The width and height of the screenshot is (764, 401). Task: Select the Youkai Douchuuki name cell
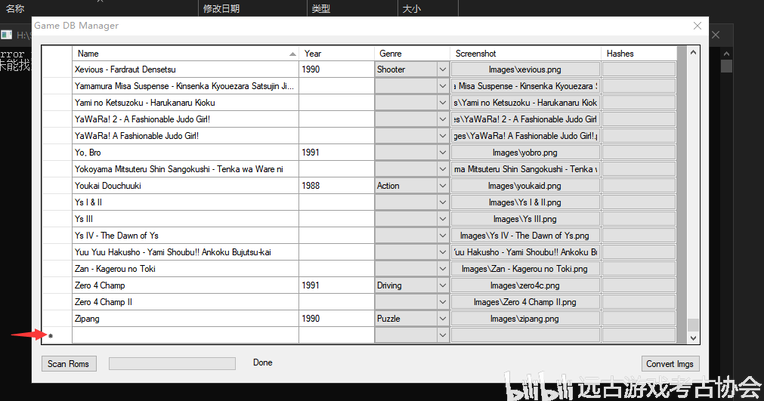[x=185, y=186]
